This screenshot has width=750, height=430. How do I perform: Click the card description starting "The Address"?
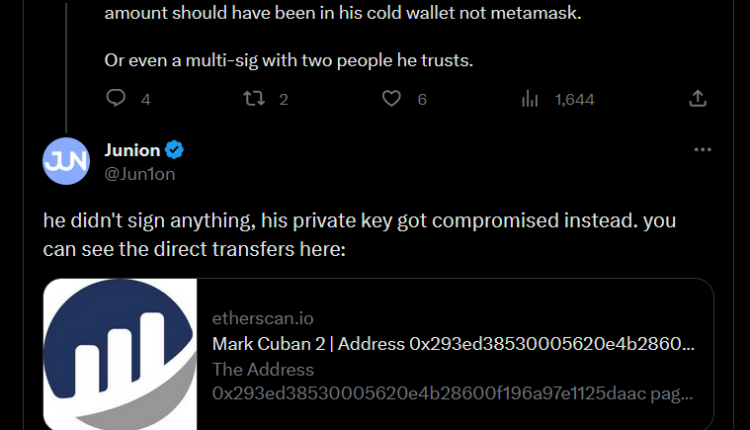click(452, 381)
